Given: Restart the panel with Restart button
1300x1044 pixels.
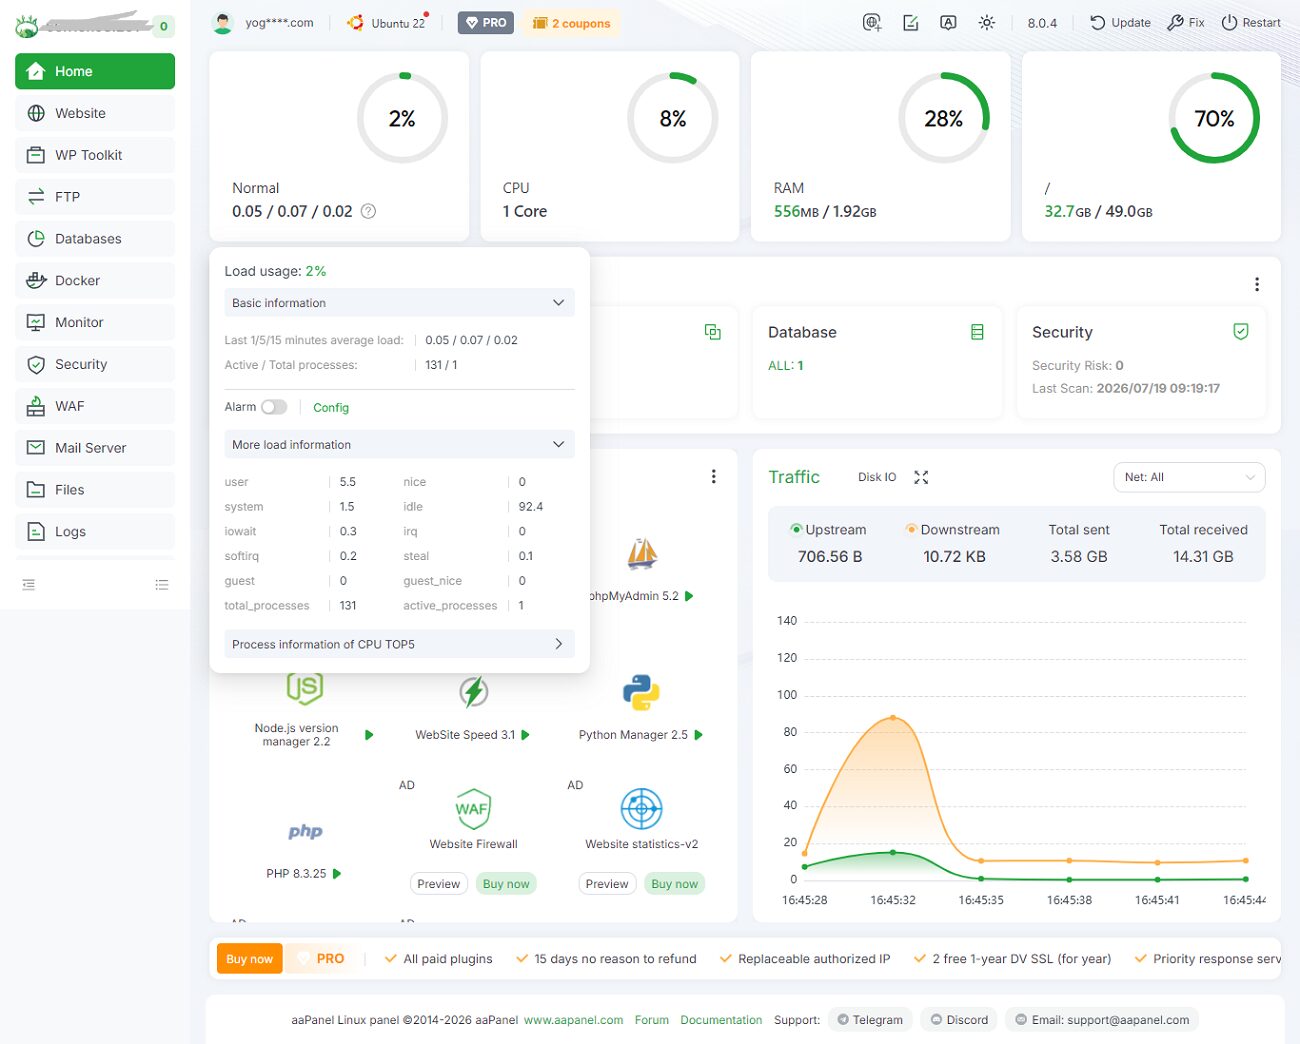Looking at the screenshot, I should 1251,23.
